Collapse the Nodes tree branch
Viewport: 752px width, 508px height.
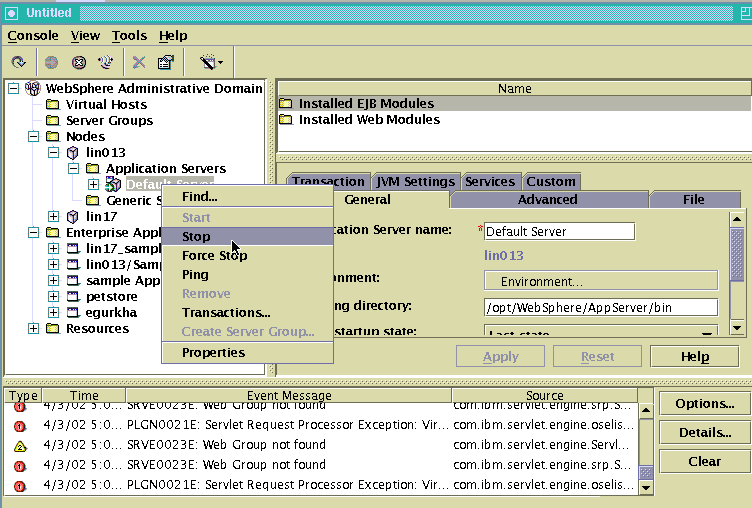pos(33,136)
